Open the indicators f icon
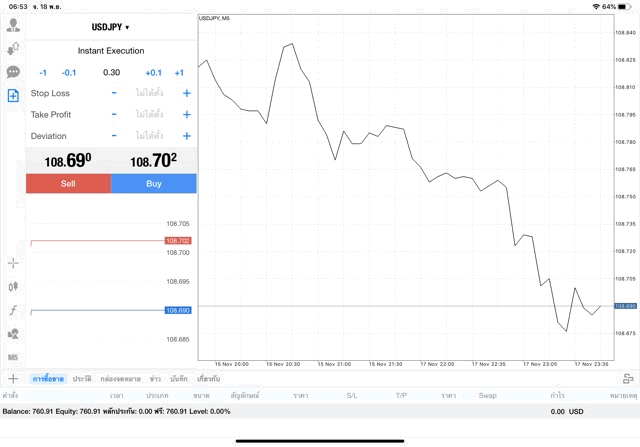640x447 pixels. pos(13,310)
